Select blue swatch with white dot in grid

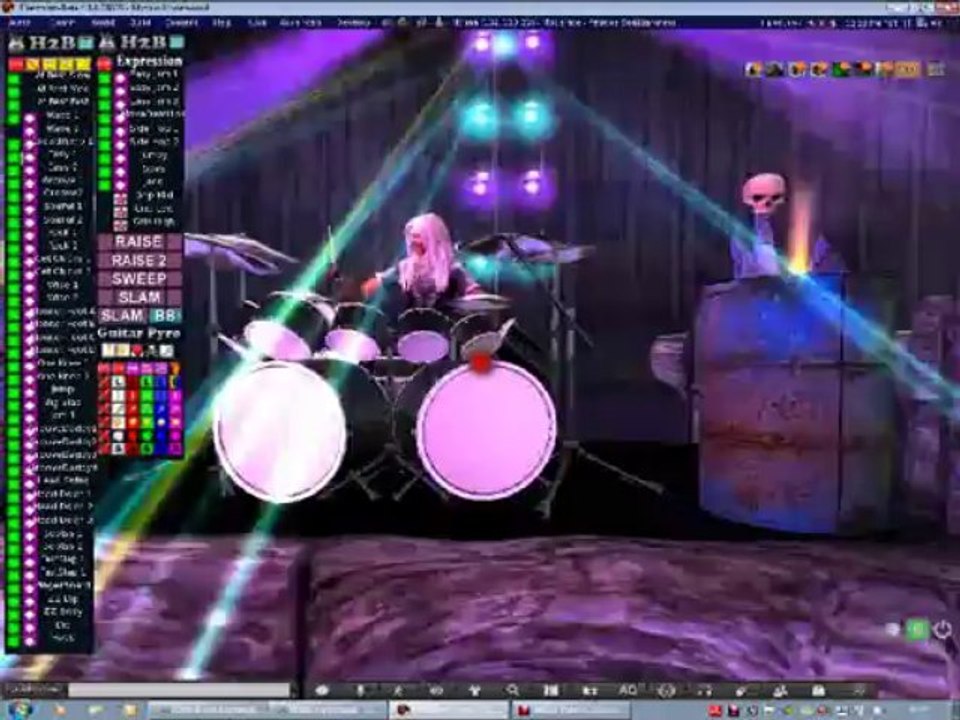161,422
